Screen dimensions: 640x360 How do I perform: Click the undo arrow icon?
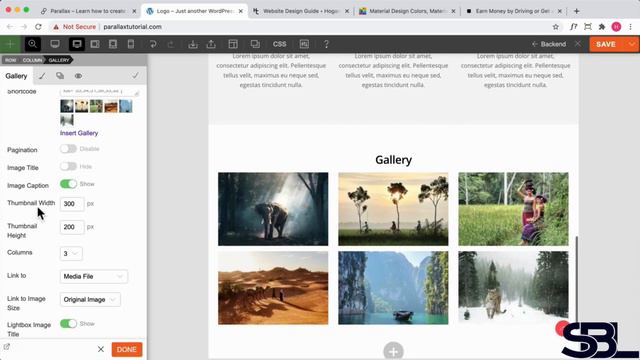[x=153, y=44]
